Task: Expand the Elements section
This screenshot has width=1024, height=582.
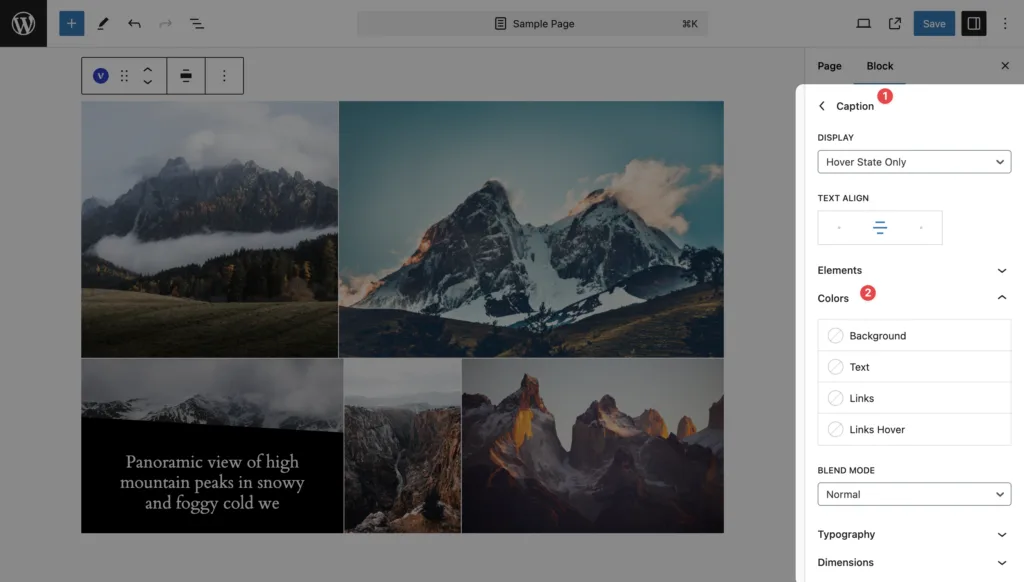Action: (x=913, y=270)
